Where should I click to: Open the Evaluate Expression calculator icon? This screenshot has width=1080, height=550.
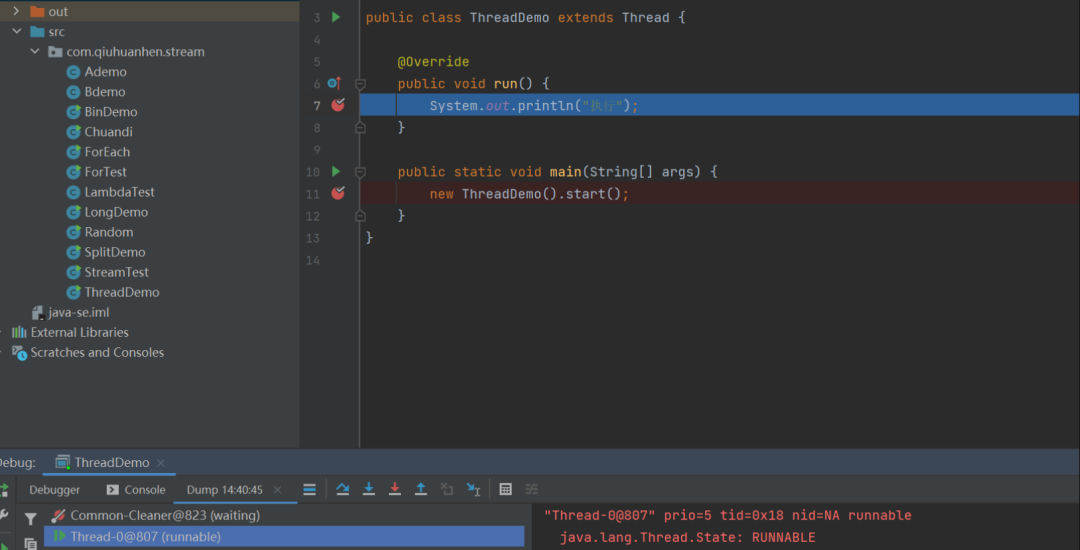point(506,489)
